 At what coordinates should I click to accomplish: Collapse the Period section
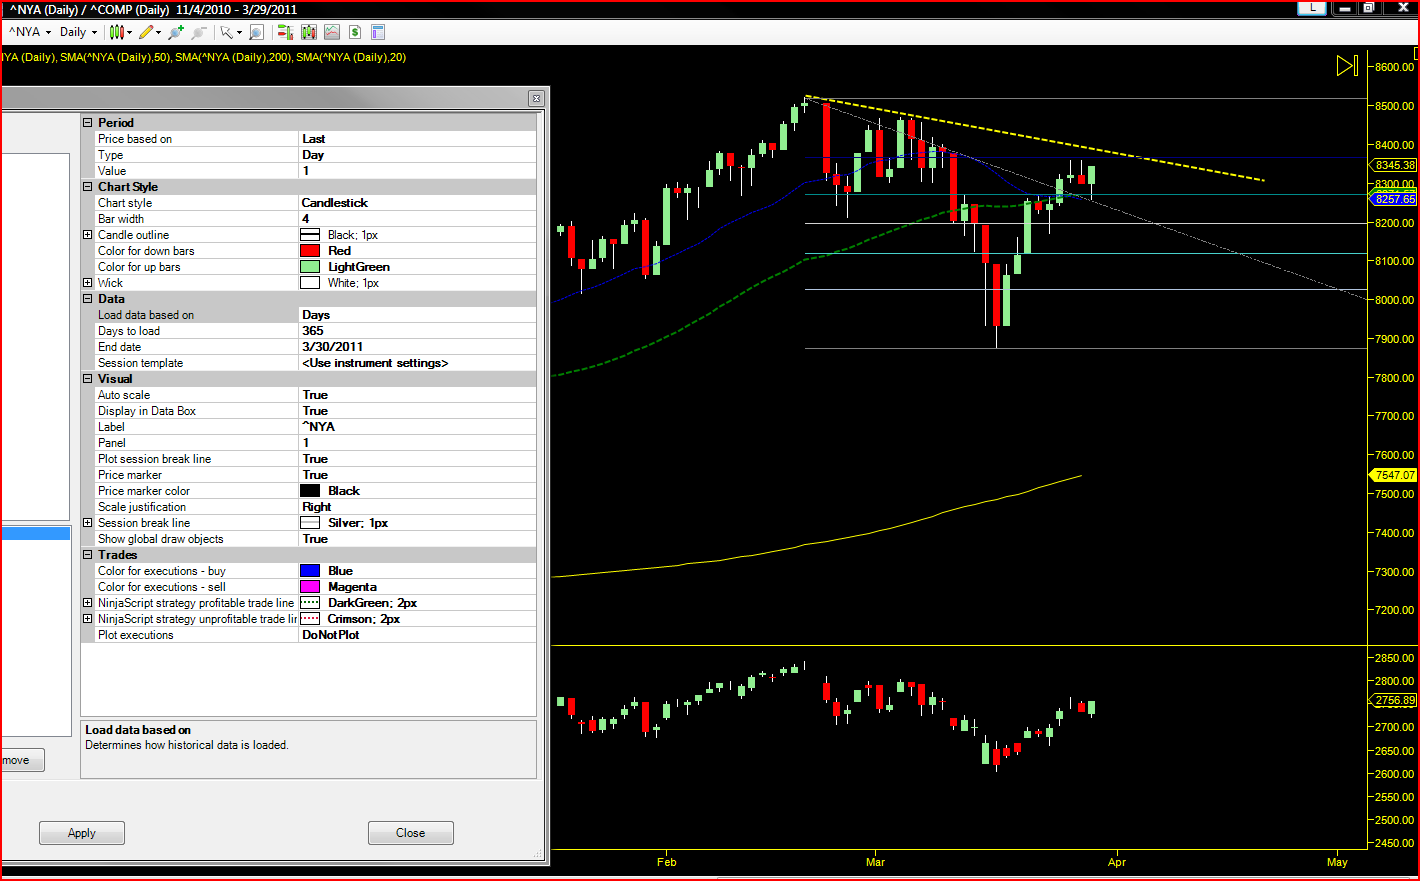[88, 123]
